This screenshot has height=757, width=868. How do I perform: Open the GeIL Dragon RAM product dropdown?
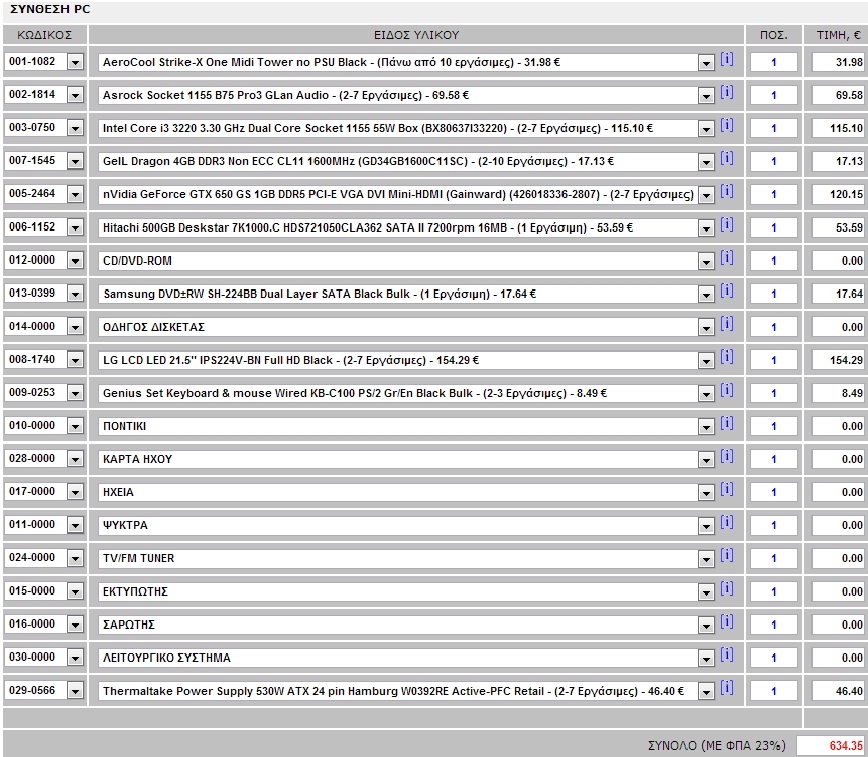pos(706,162)
